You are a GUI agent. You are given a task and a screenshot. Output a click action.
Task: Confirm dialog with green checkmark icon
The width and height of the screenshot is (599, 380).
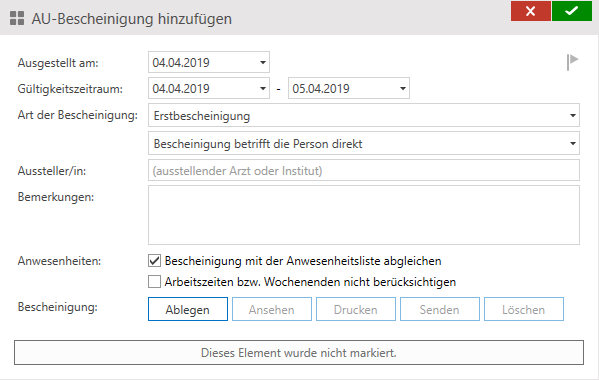click(571, 11)
